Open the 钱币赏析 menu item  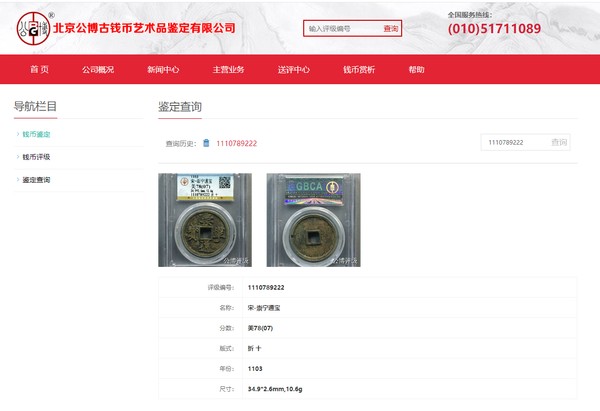359,70
